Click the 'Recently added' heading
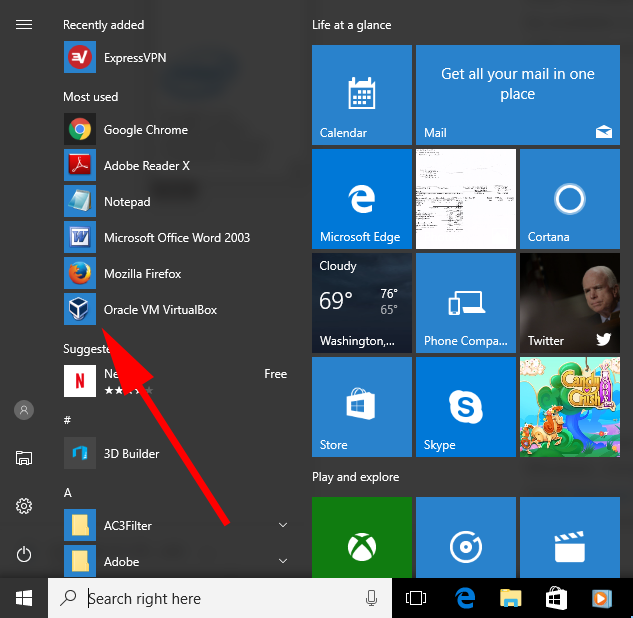This screenshot has width=633, height=618. tap(103, 25)
